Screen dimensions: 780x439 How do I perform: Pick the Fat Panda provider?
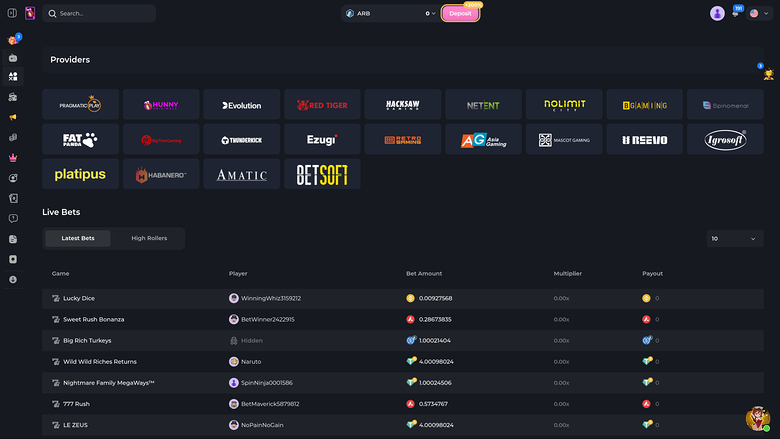[x=80, y=139]
